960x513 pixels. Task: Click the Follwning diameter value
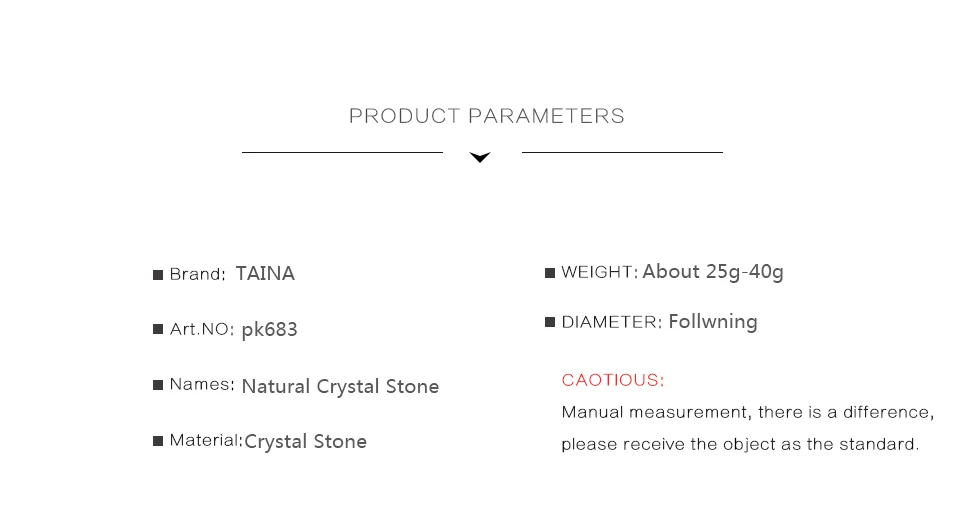point(713,322)
